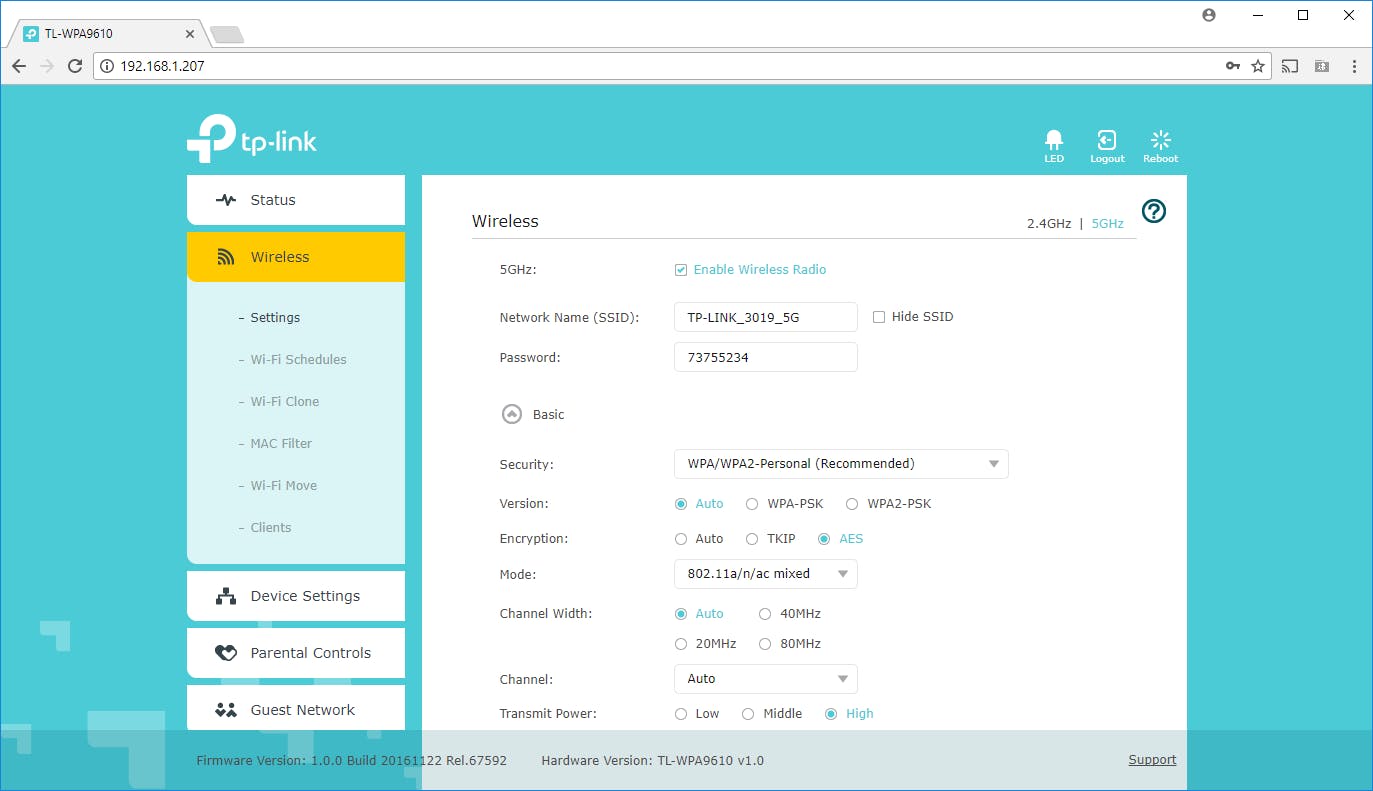This screenshot has width=1373, height=791.
Task: Click the Password input field
Action: pos(766,357)
